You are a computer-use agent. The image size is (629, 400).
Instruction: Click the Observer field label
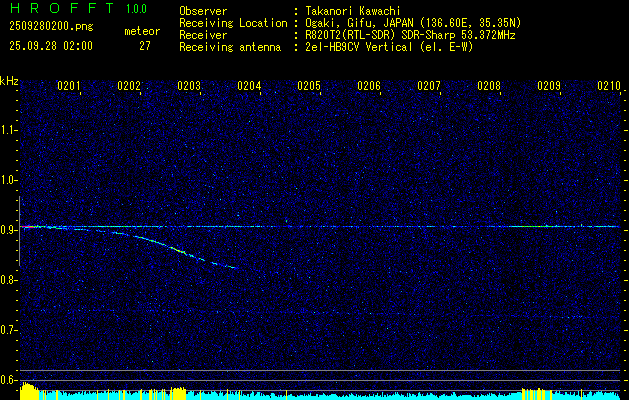(203, 11)
